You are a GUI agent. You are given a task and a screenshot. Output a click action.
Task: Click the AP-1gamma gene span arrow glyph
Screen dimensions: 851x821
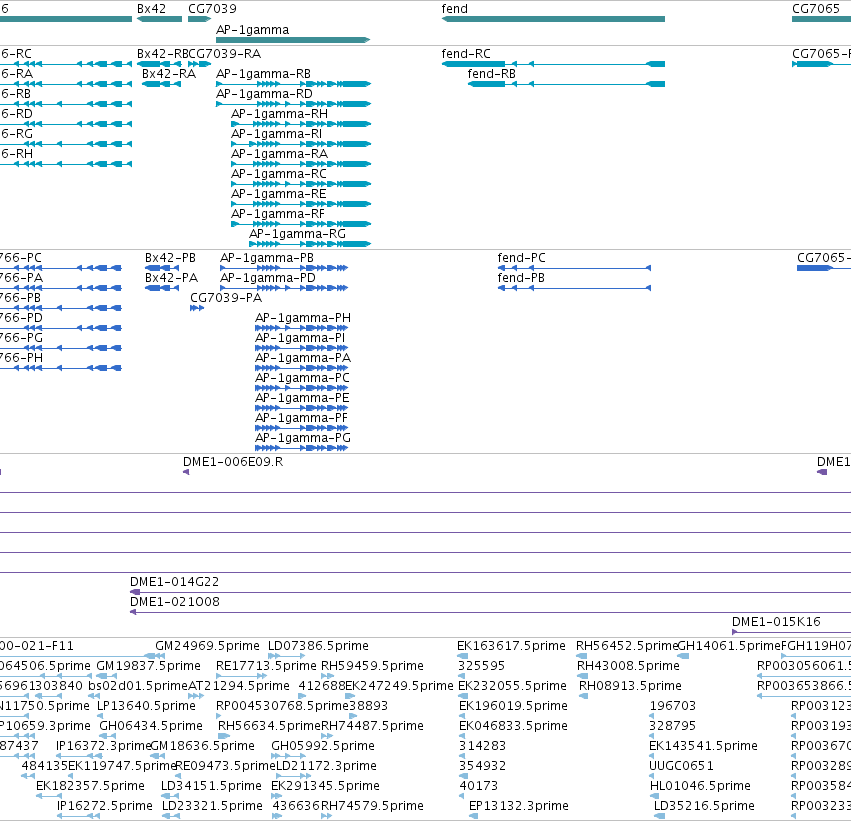tap(293, 40)
